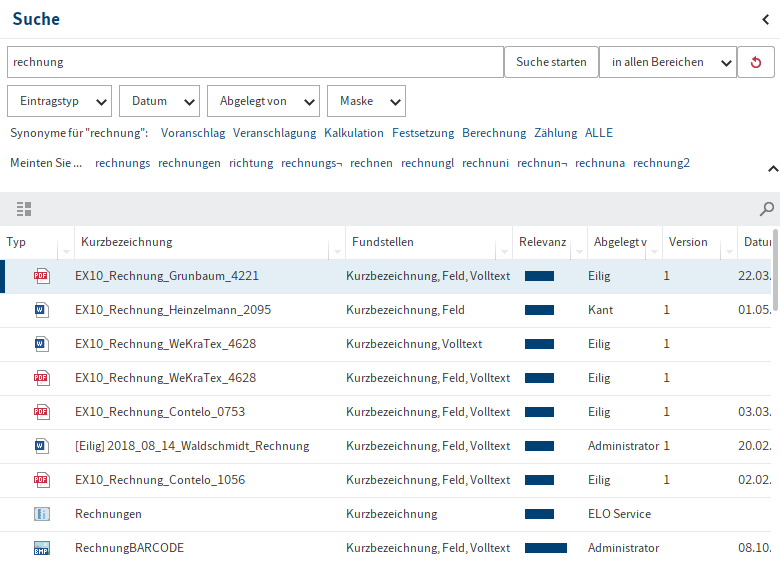This screenshot has height=561, width=780.
Task: Open the magnifier filter in the results toolbar
Action: (767, 209)
